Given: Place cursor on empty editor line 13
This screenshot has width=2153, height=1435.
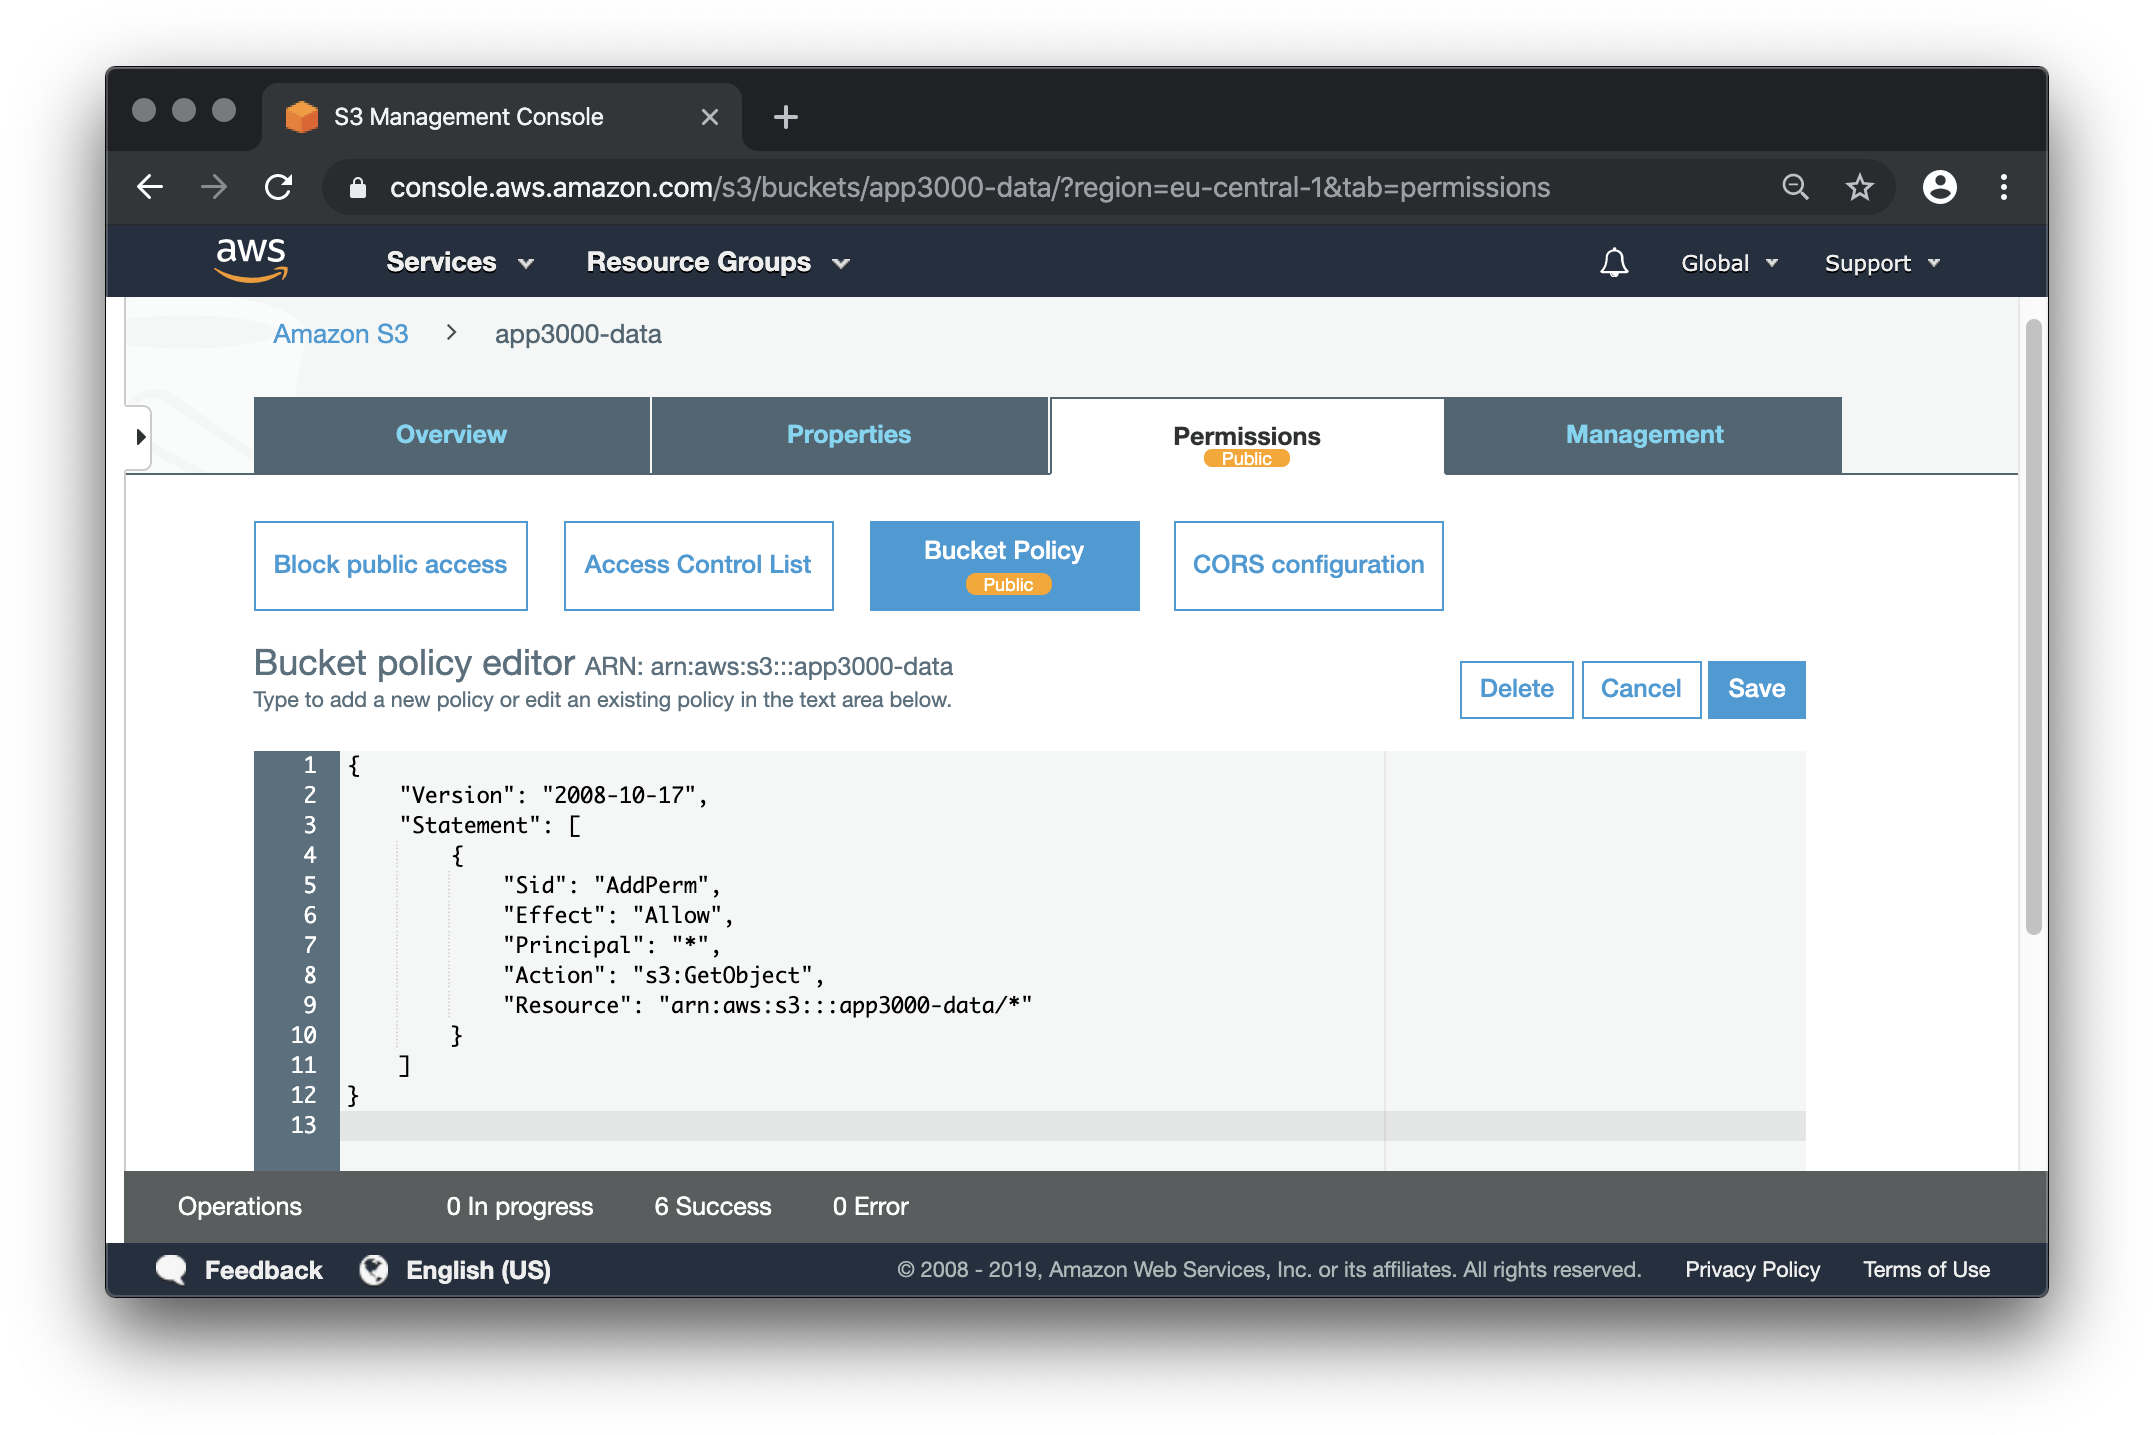Looking at the screenshot, I should point(1072,1125).
